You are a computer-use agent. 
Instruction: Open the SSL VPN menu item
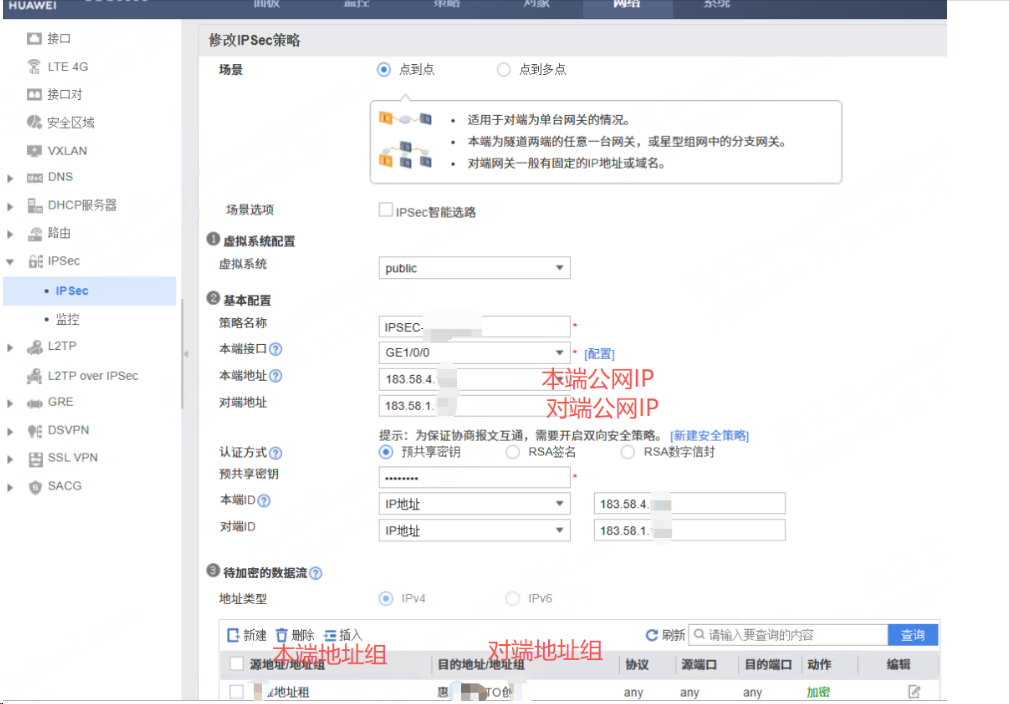point(72,458)
